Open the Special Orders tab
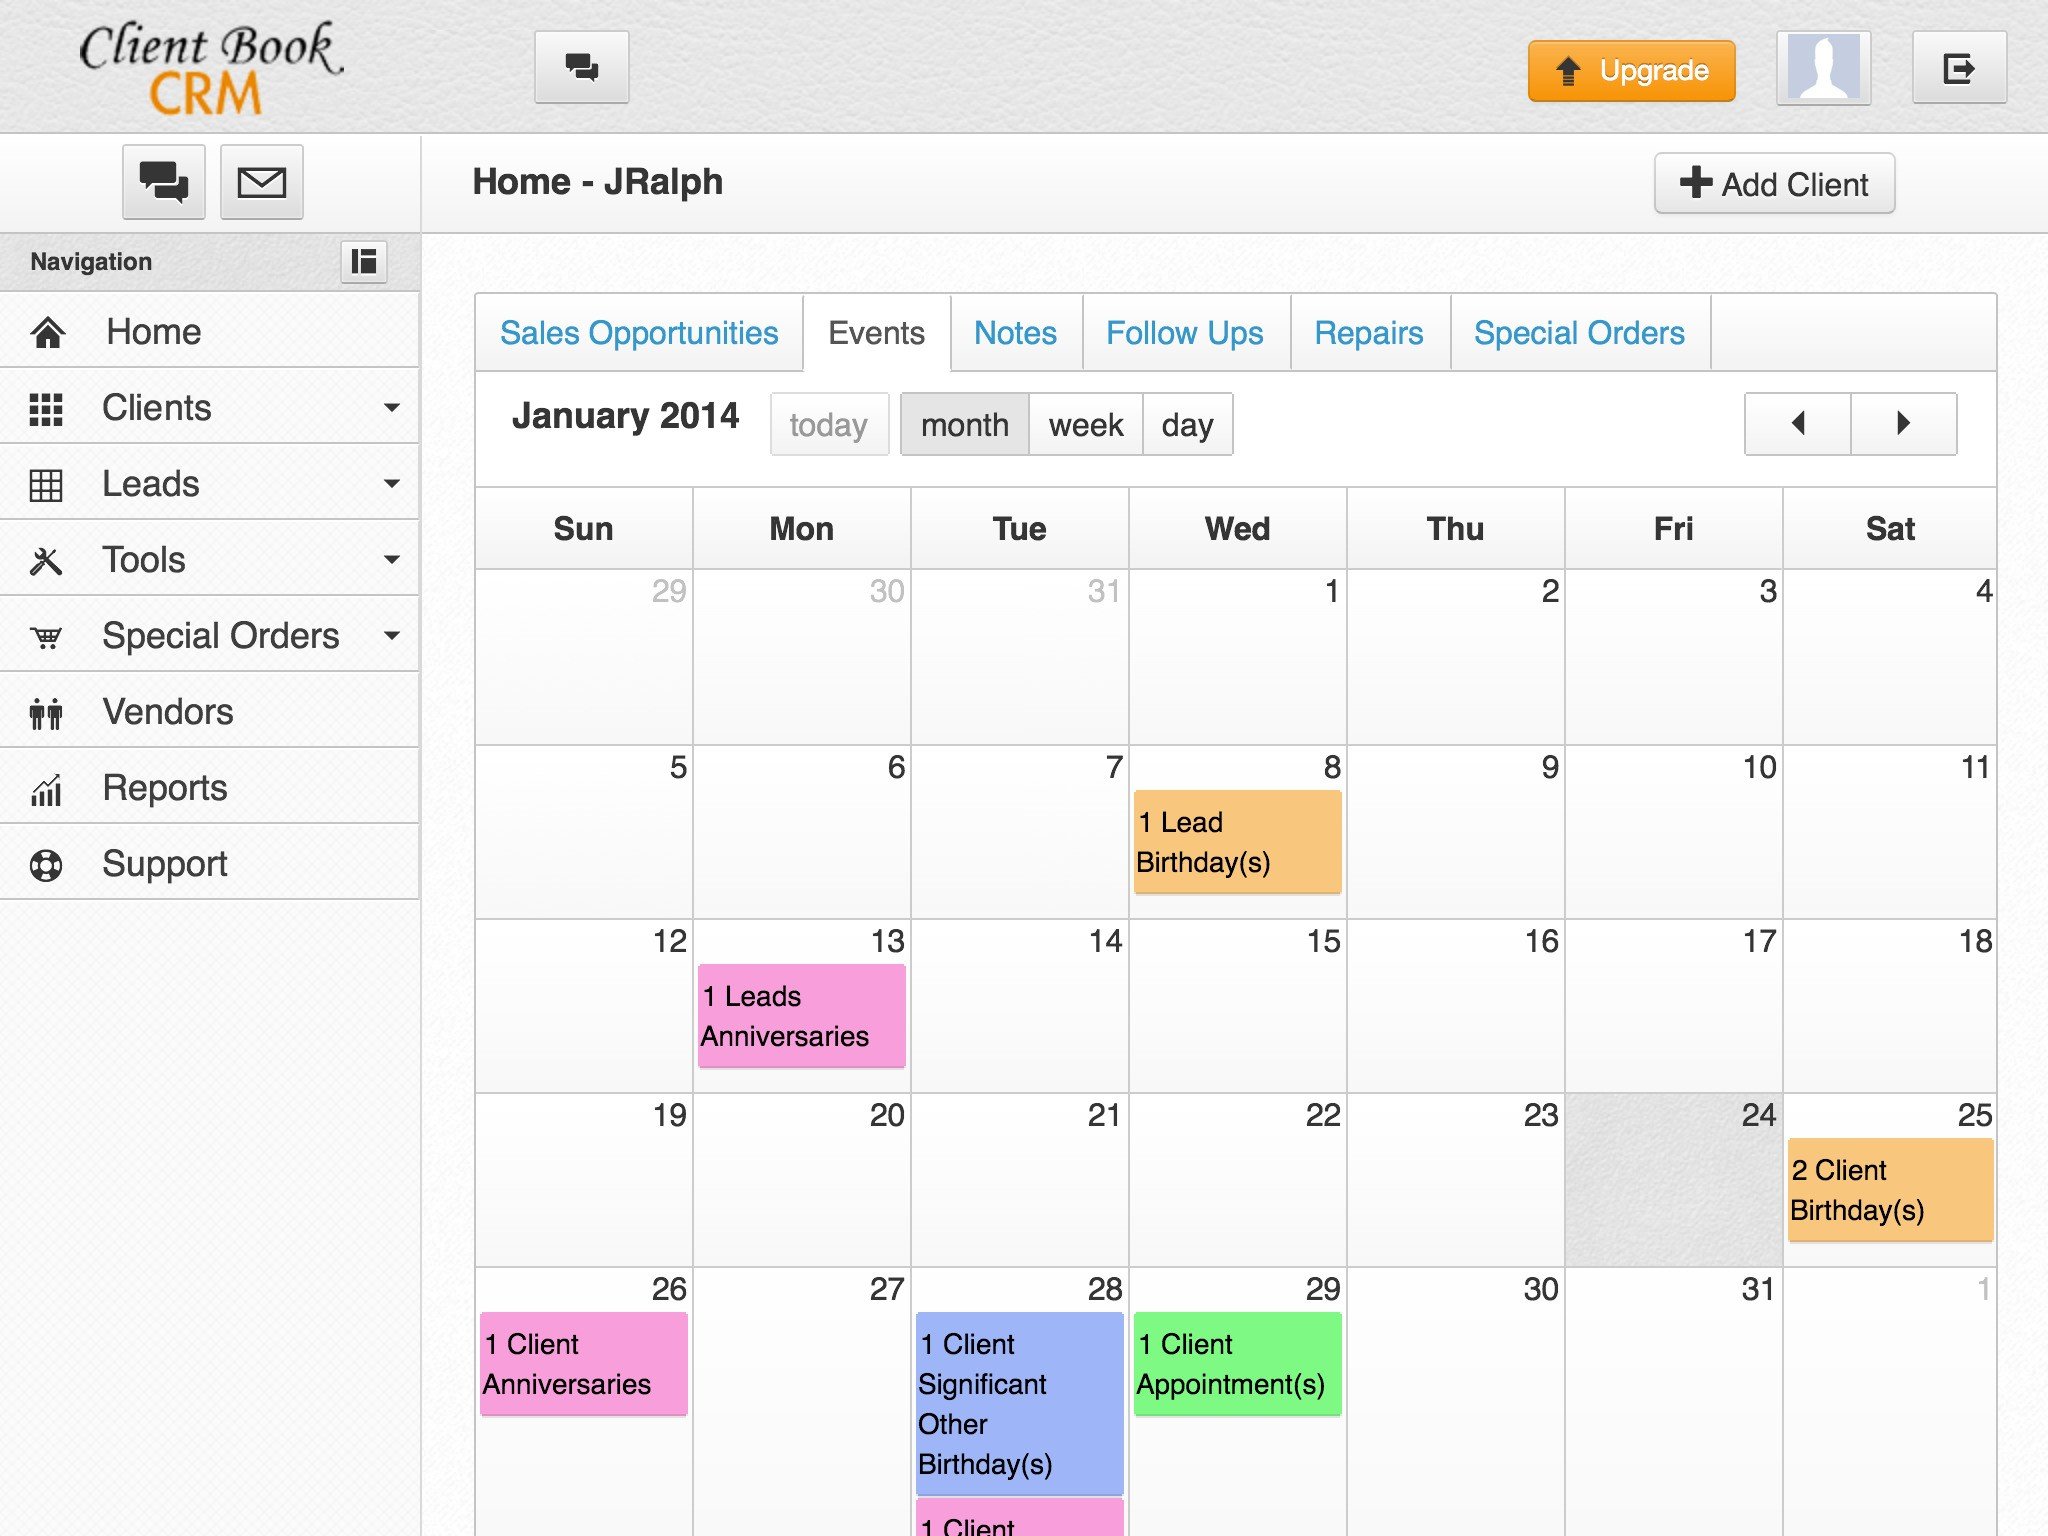This screenshot has width=2048, height=1536. pyautogui.click(x=1579, y=333)
